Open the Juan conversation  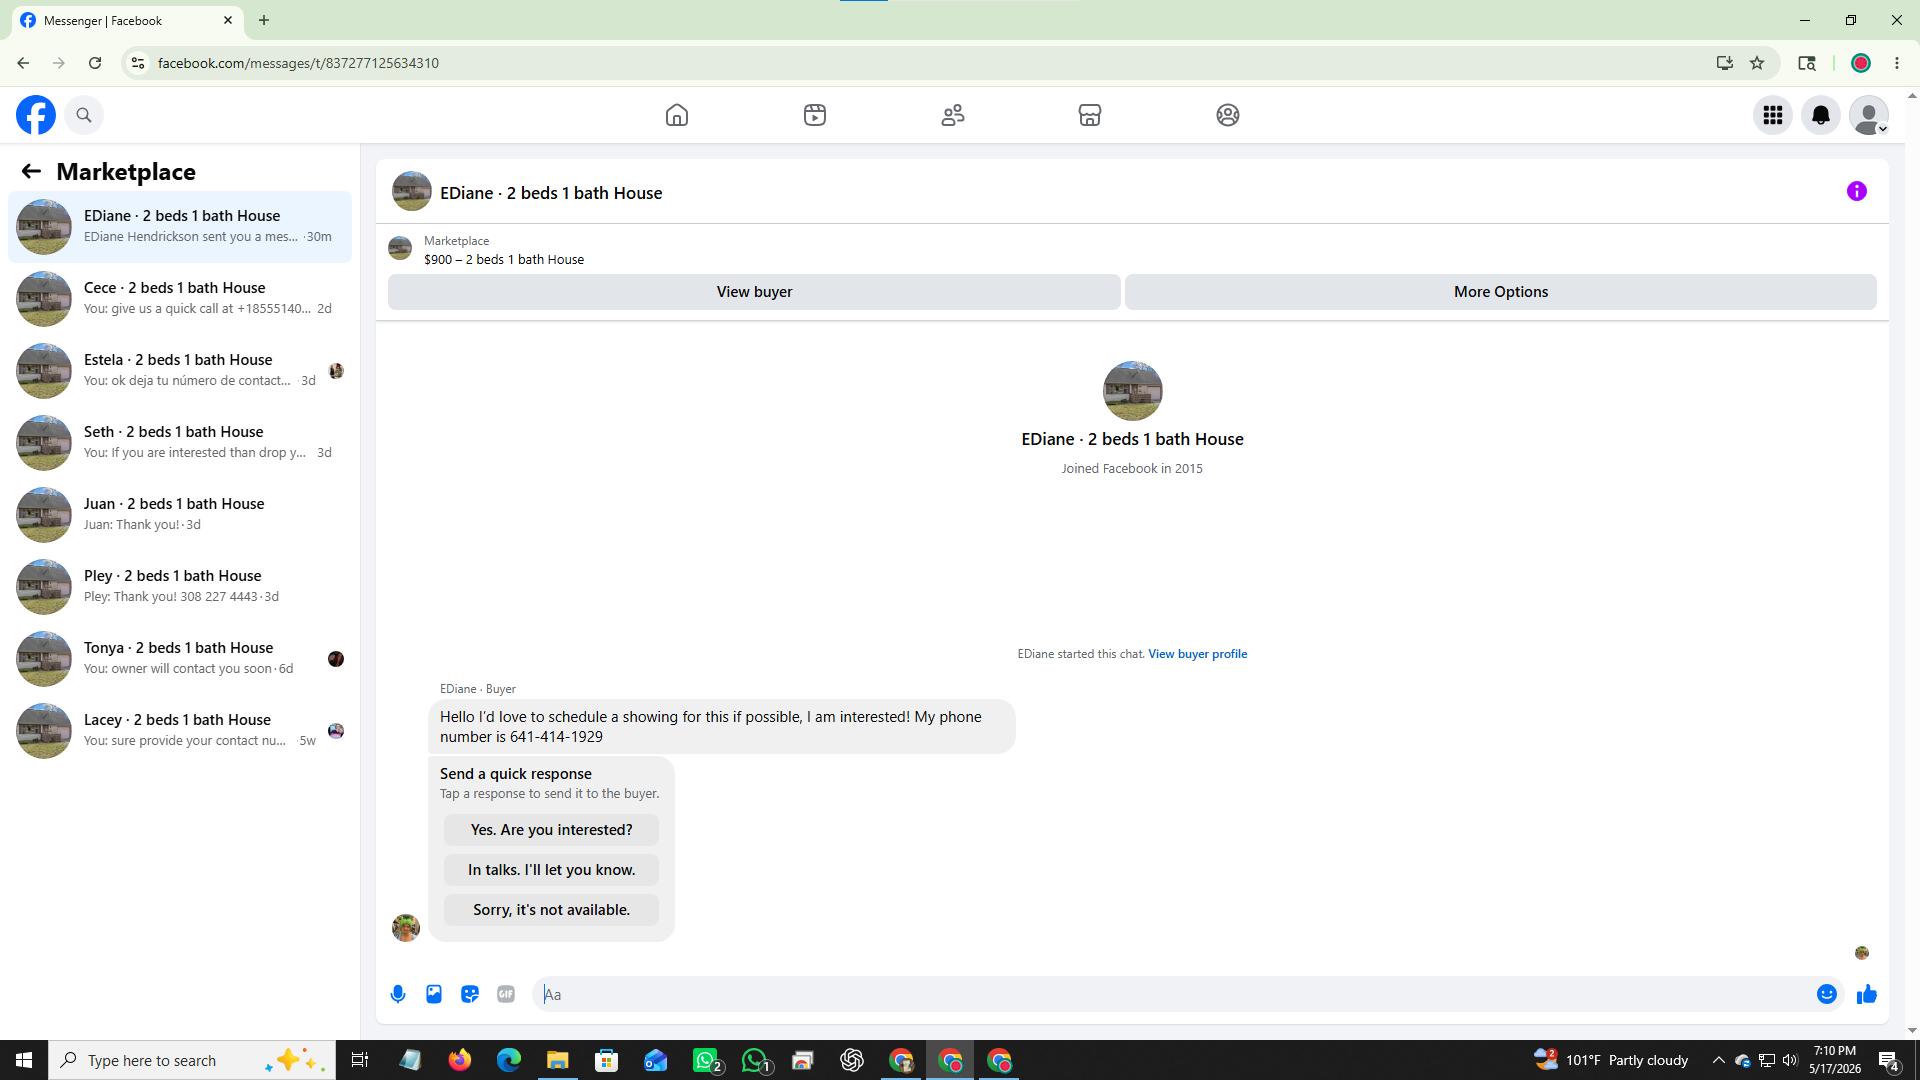pos(180,515)
